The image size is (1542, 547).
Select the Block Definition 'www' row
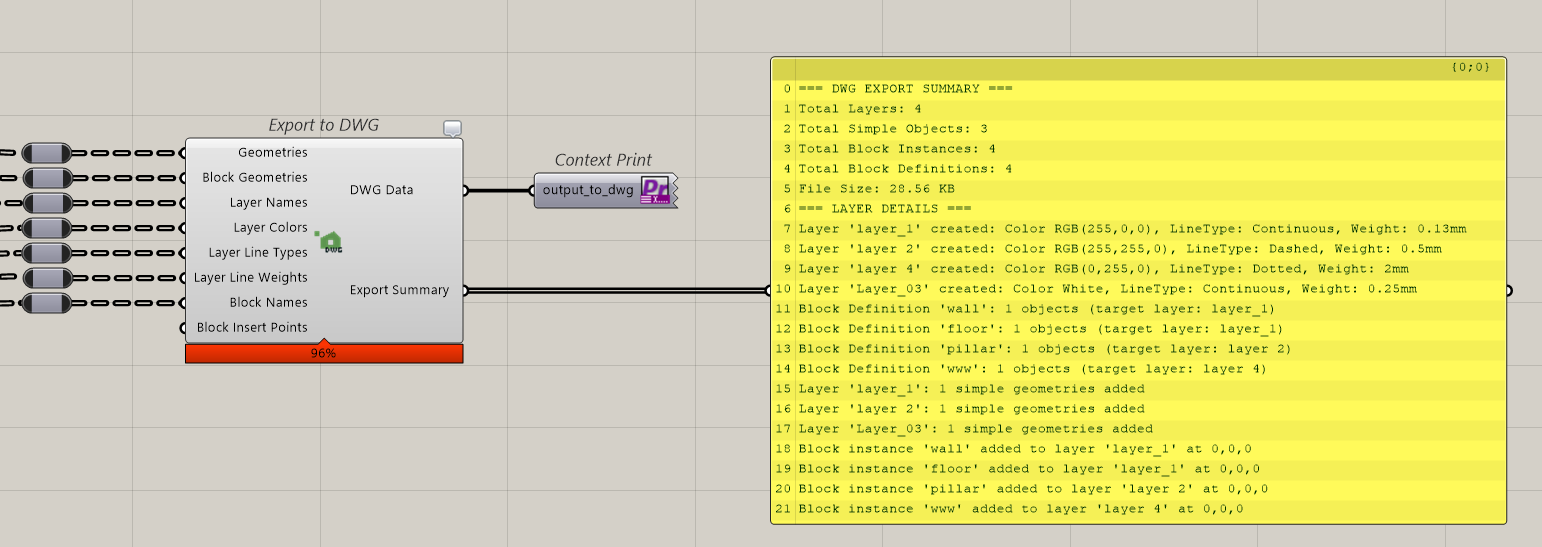click(1139, 369)
